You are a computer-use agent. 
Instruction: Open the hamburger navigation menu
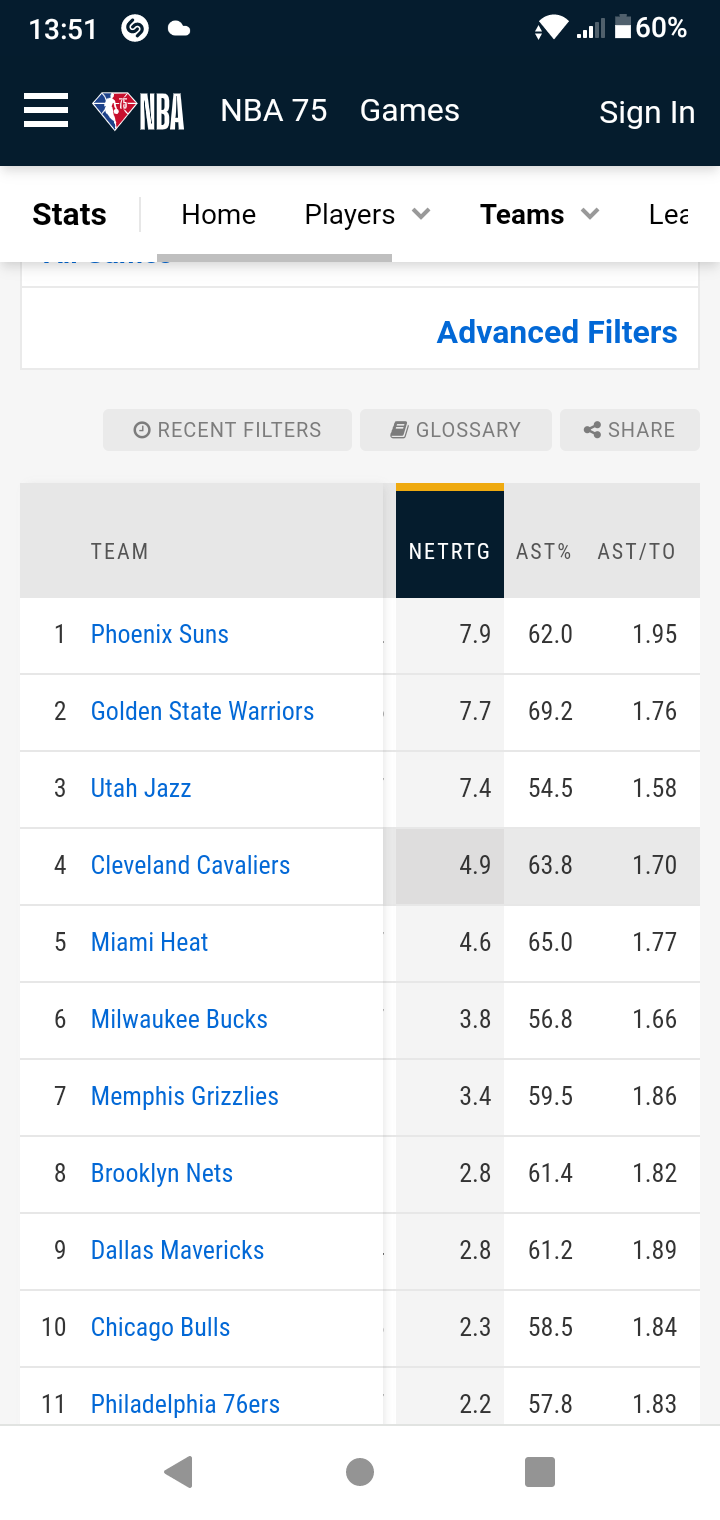46,111
